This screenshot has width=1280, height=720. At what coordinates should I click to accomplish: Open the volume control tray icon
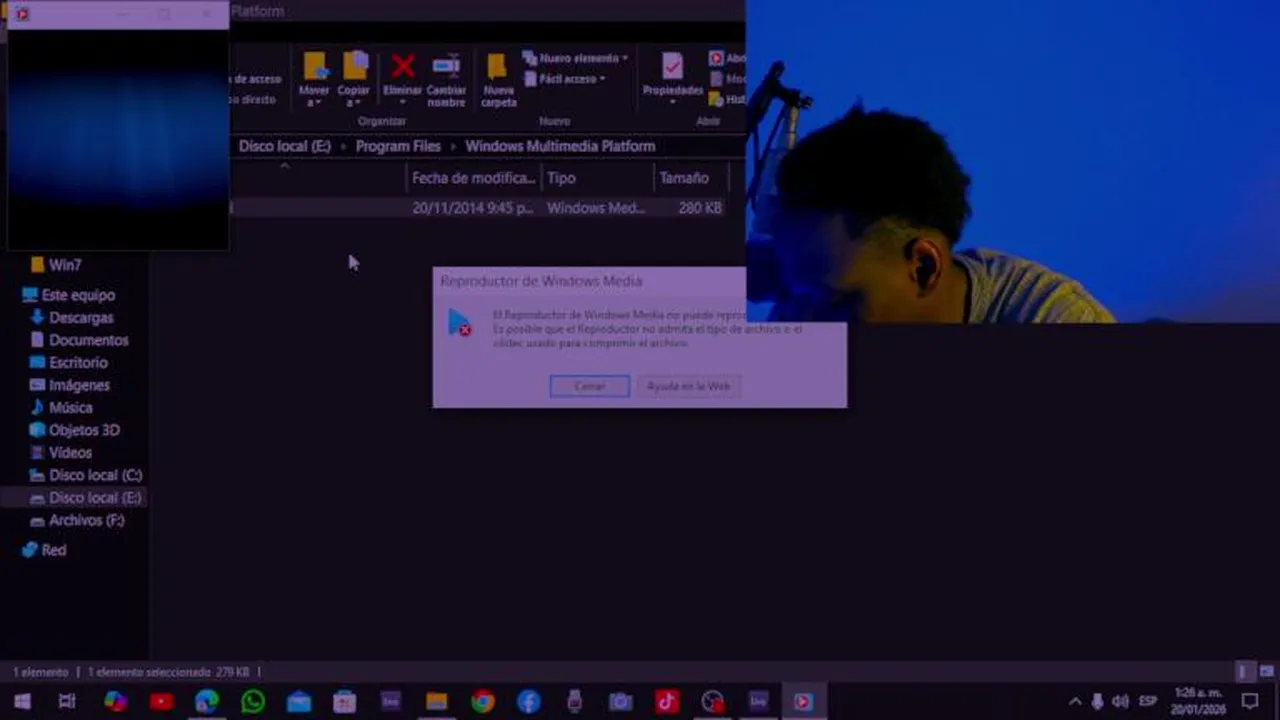point(1121,701)
